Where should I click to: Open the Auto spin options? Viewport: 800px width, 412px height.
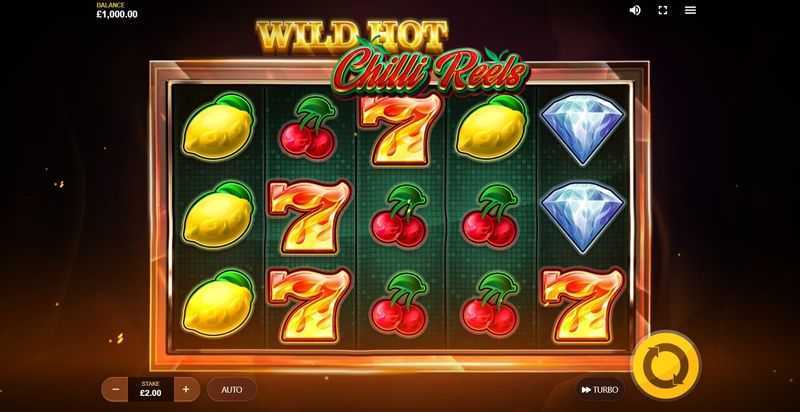pos(232,390)
